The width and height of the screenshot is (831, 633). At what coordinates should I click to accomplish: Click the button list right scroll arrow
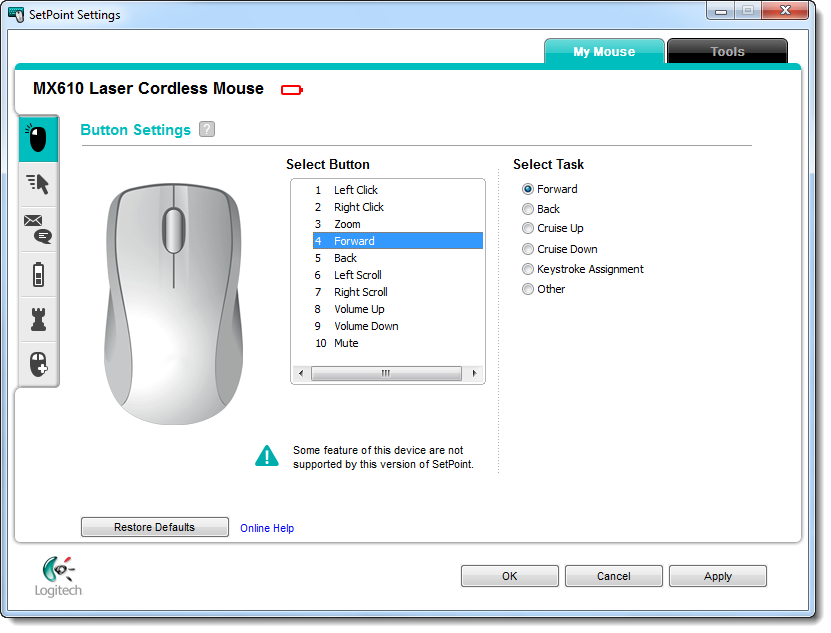point(475,374)
